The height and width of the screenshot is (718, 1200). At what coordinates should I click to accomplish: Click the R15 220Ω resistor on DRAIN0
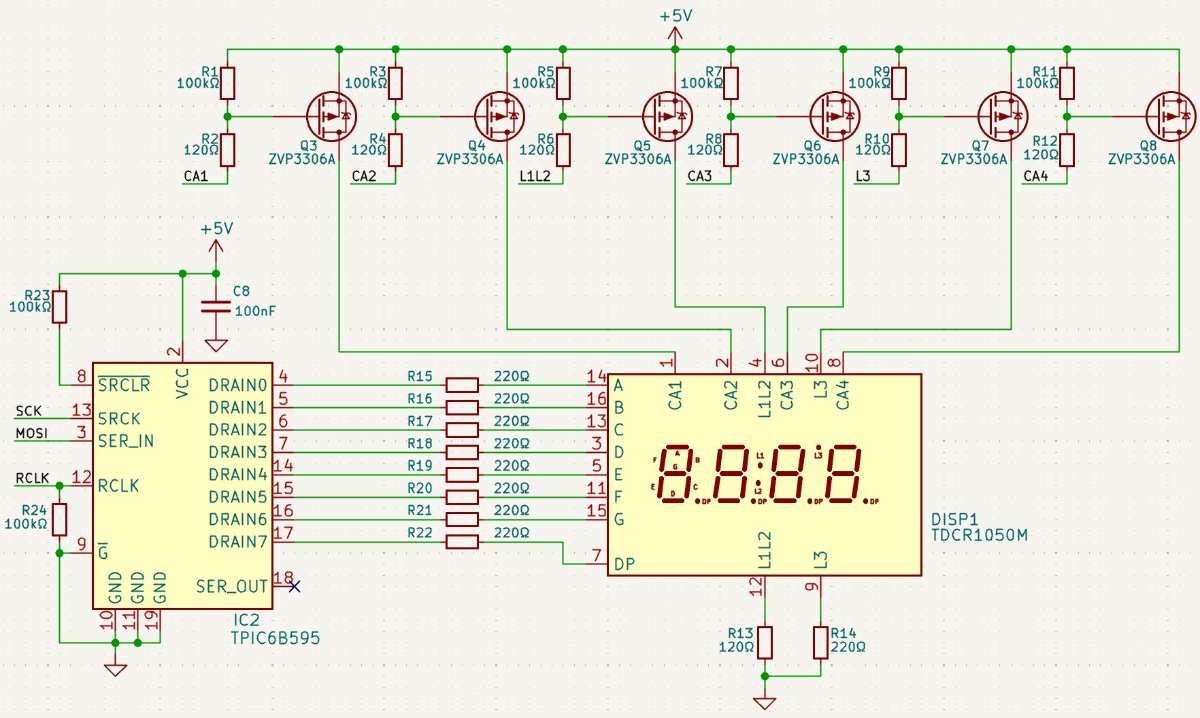(x=462, y=385)
